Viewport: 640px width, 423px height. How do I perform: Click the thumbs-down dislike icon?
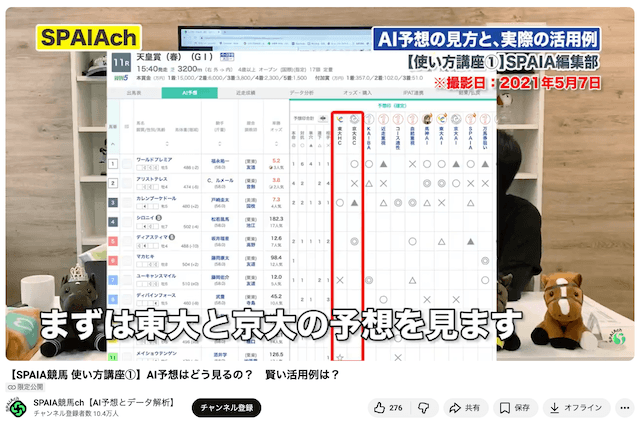424,407
